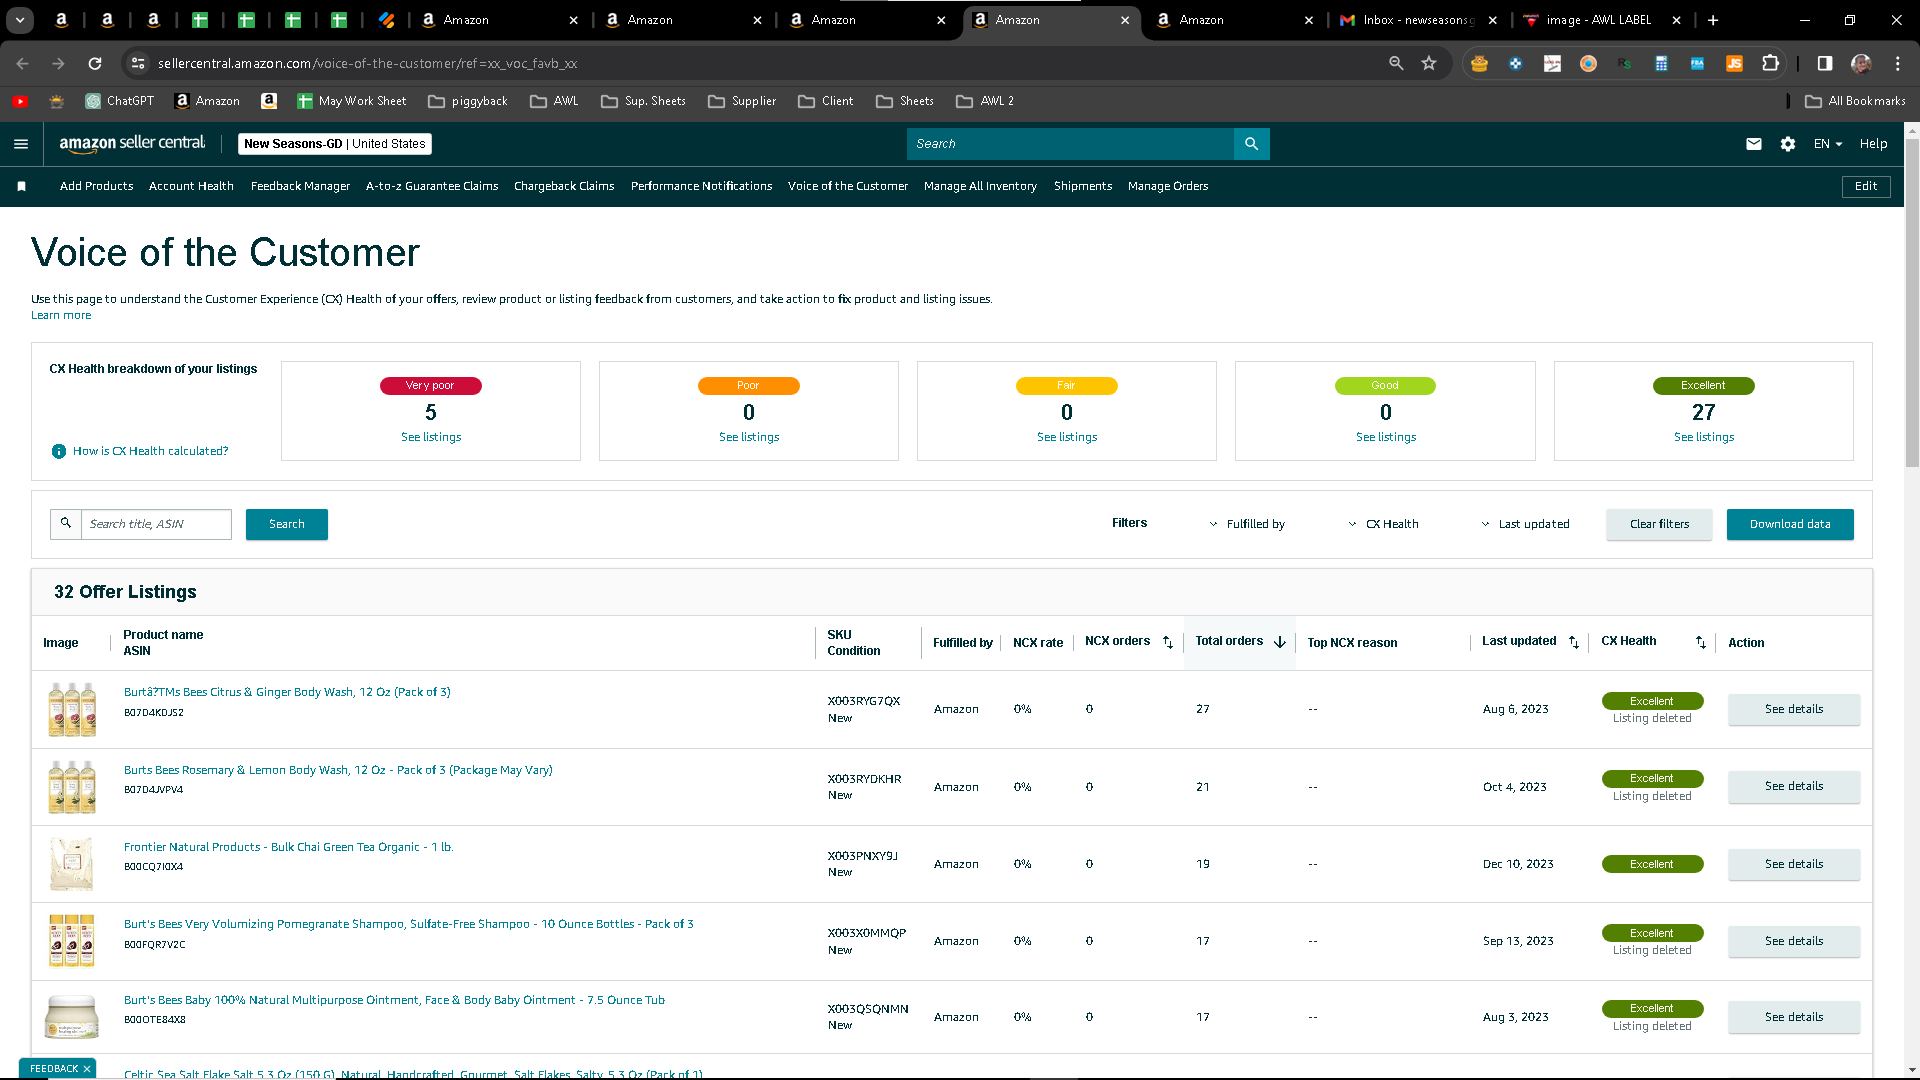Focus the Search title, ASIN input field
The image size is (1920, 1080).
point(156,524)
